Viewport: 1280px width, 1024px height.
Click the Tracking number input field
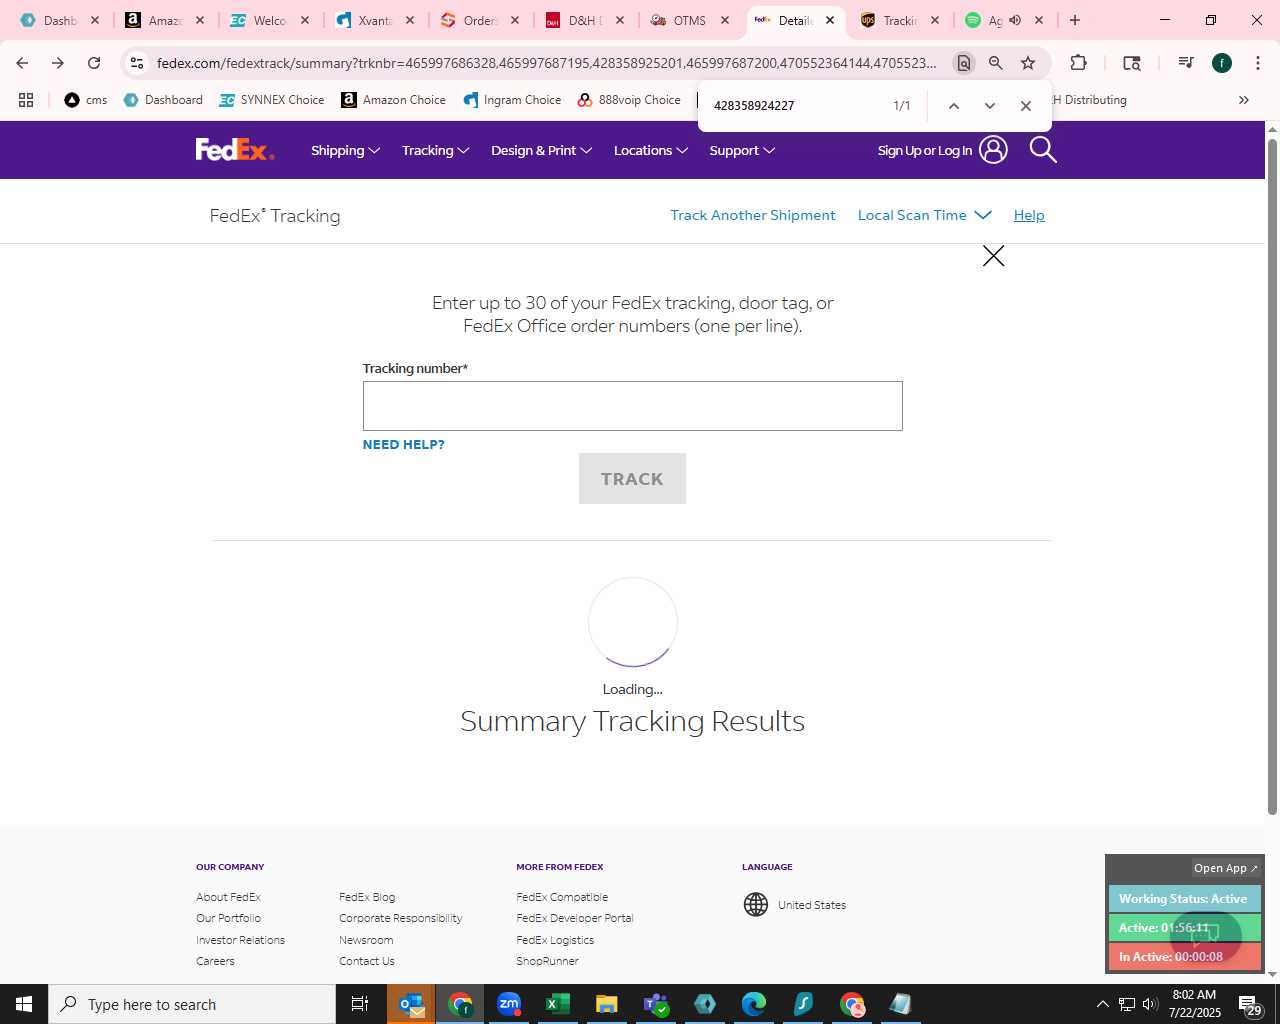632,406
